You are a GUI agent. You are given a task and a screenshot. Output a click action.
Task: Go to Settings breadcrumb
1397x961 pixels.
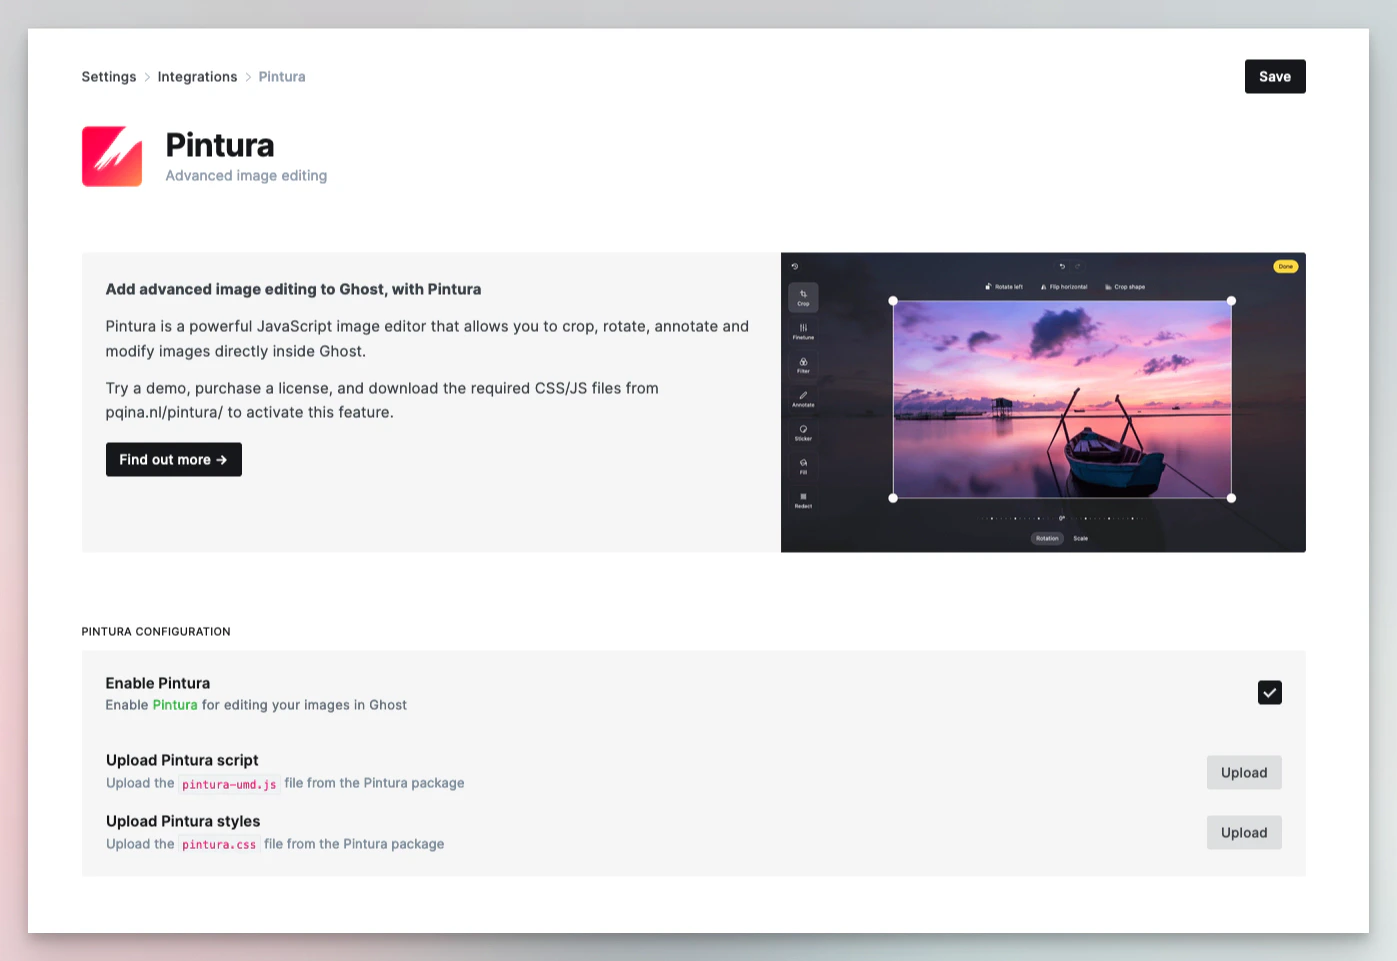tap(109, 77)
